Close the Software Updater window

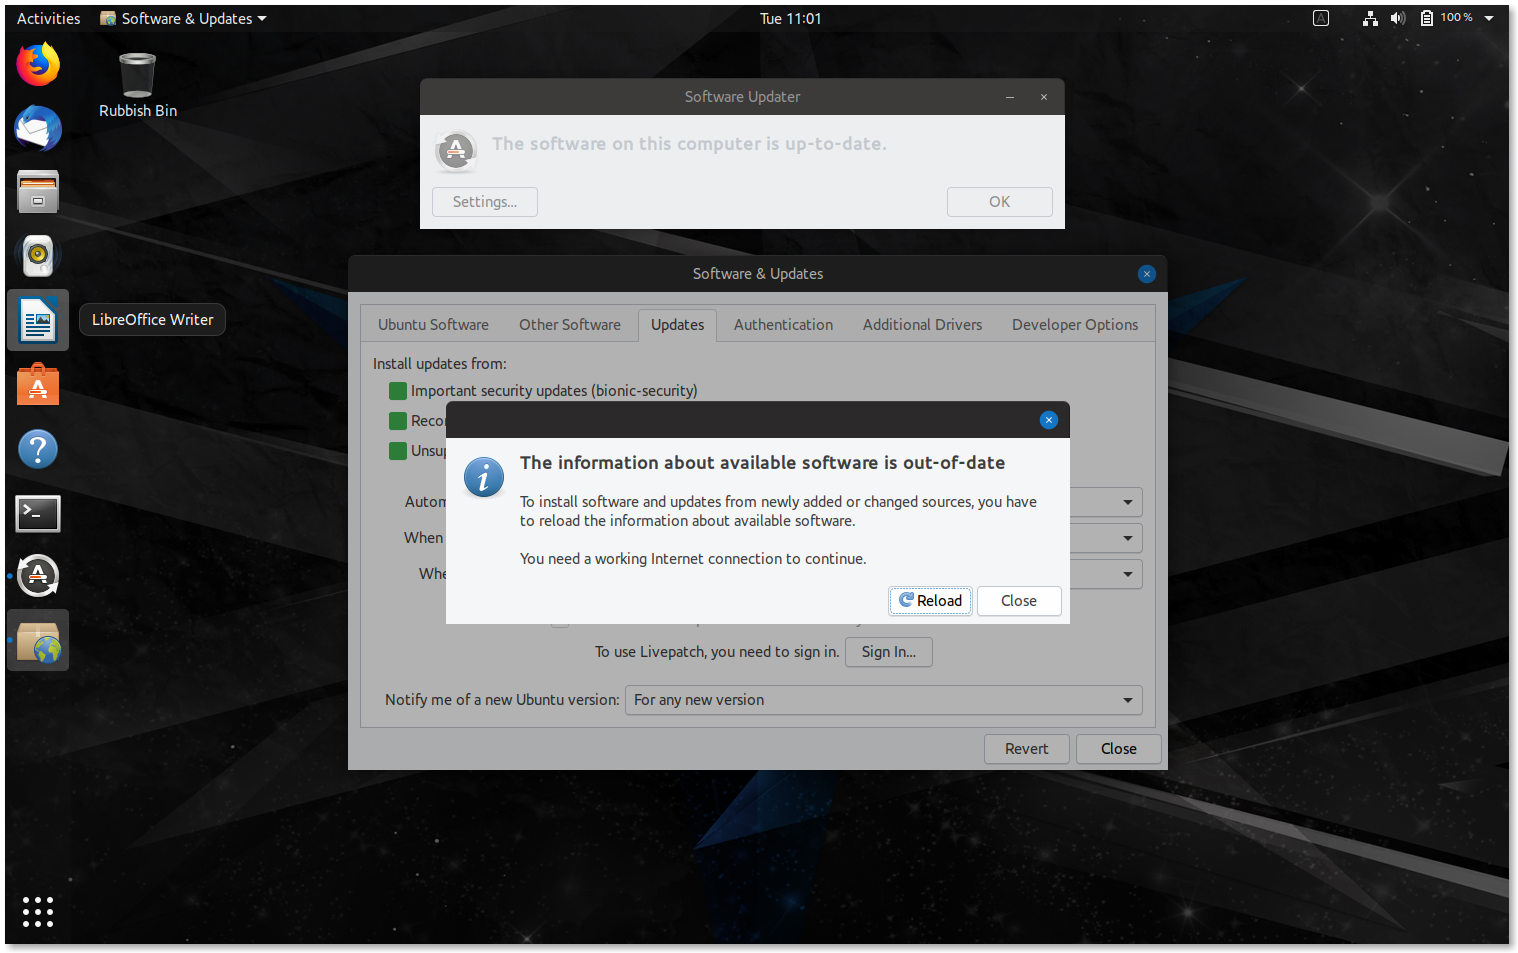(x=1044, y=97)
